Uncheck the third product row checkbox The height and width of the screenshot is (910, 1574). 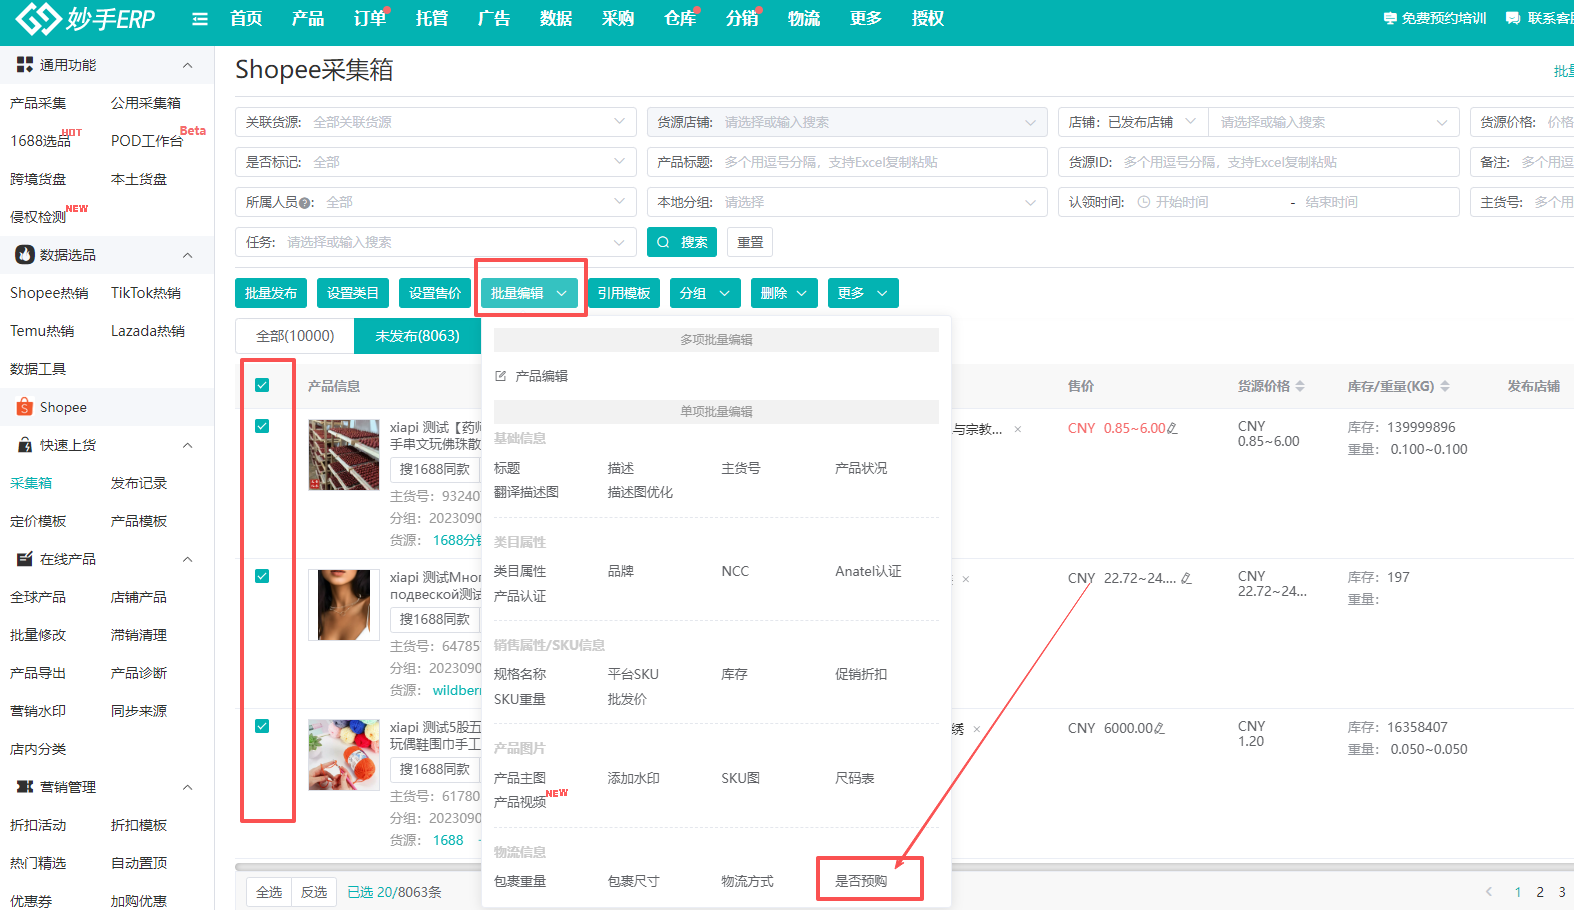(262, 726)
